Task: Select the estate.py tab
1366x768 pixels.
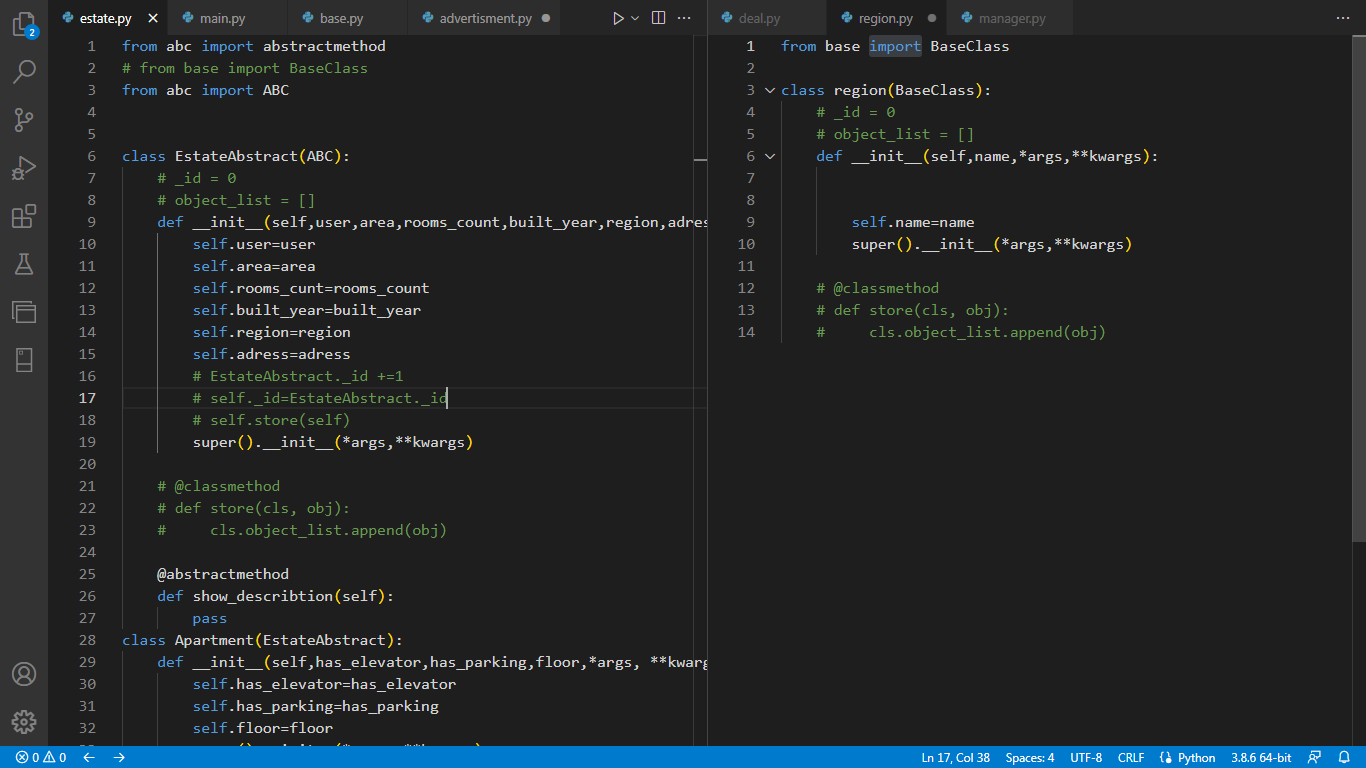Action: [105, 18]
